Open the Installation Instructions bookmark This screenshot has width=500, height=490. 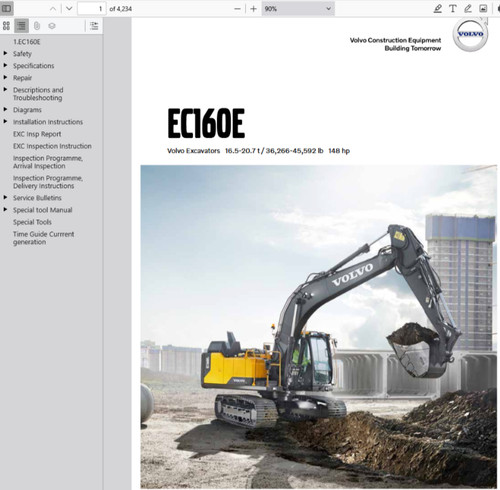click(48, 122)
